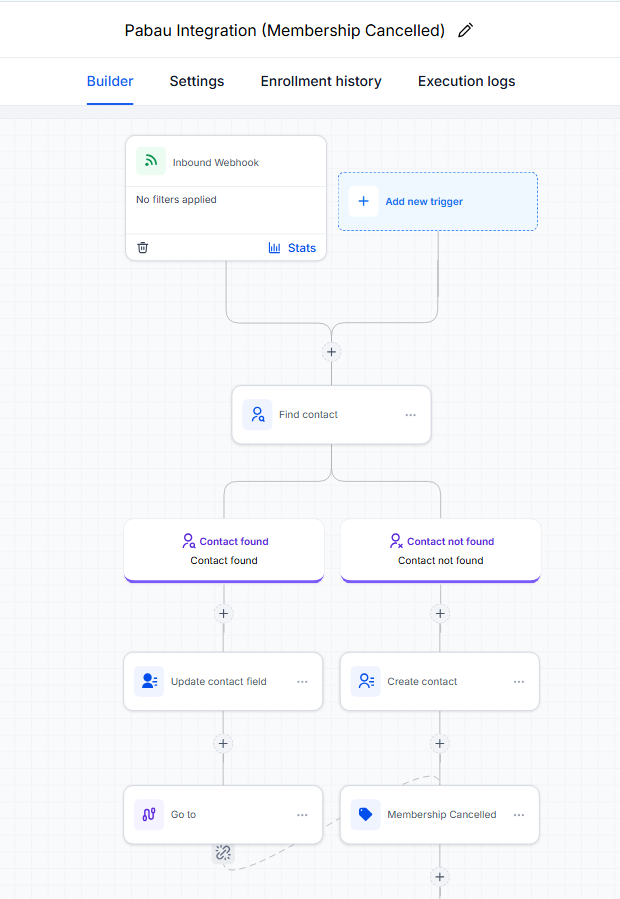Switch to the Builder tab
The width and height of the screenshot is (620, 899).
click(x=110, y=81)
